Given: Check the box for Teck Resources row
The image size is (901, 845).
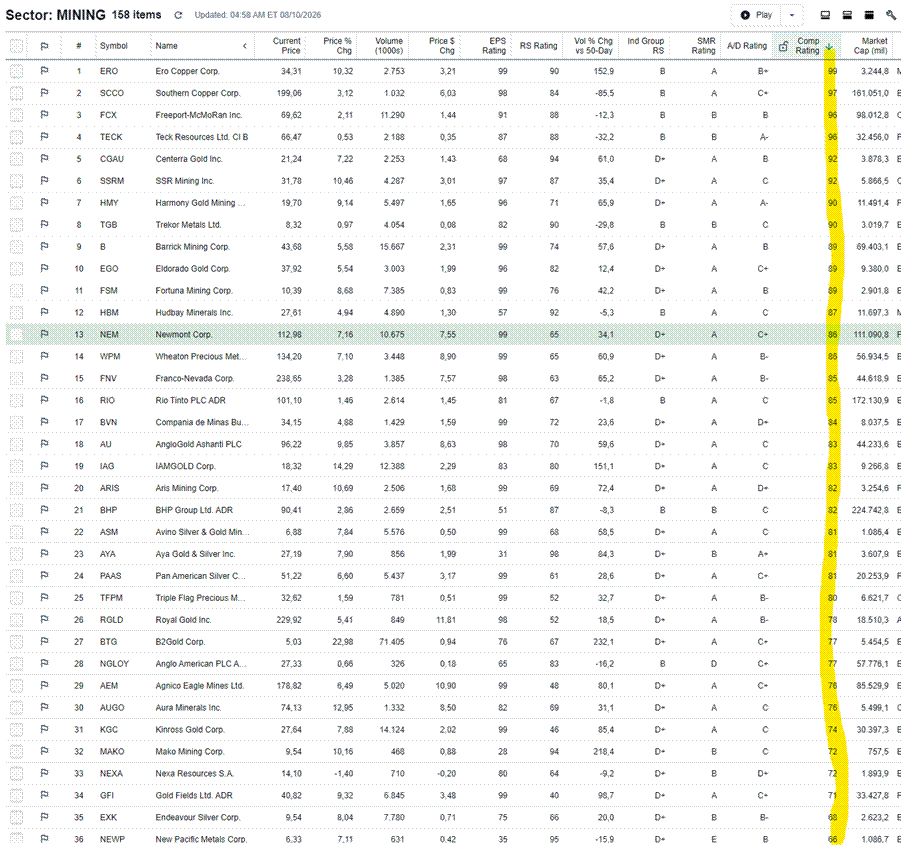Looking at the screenshot, I should [x=17, y=137].
